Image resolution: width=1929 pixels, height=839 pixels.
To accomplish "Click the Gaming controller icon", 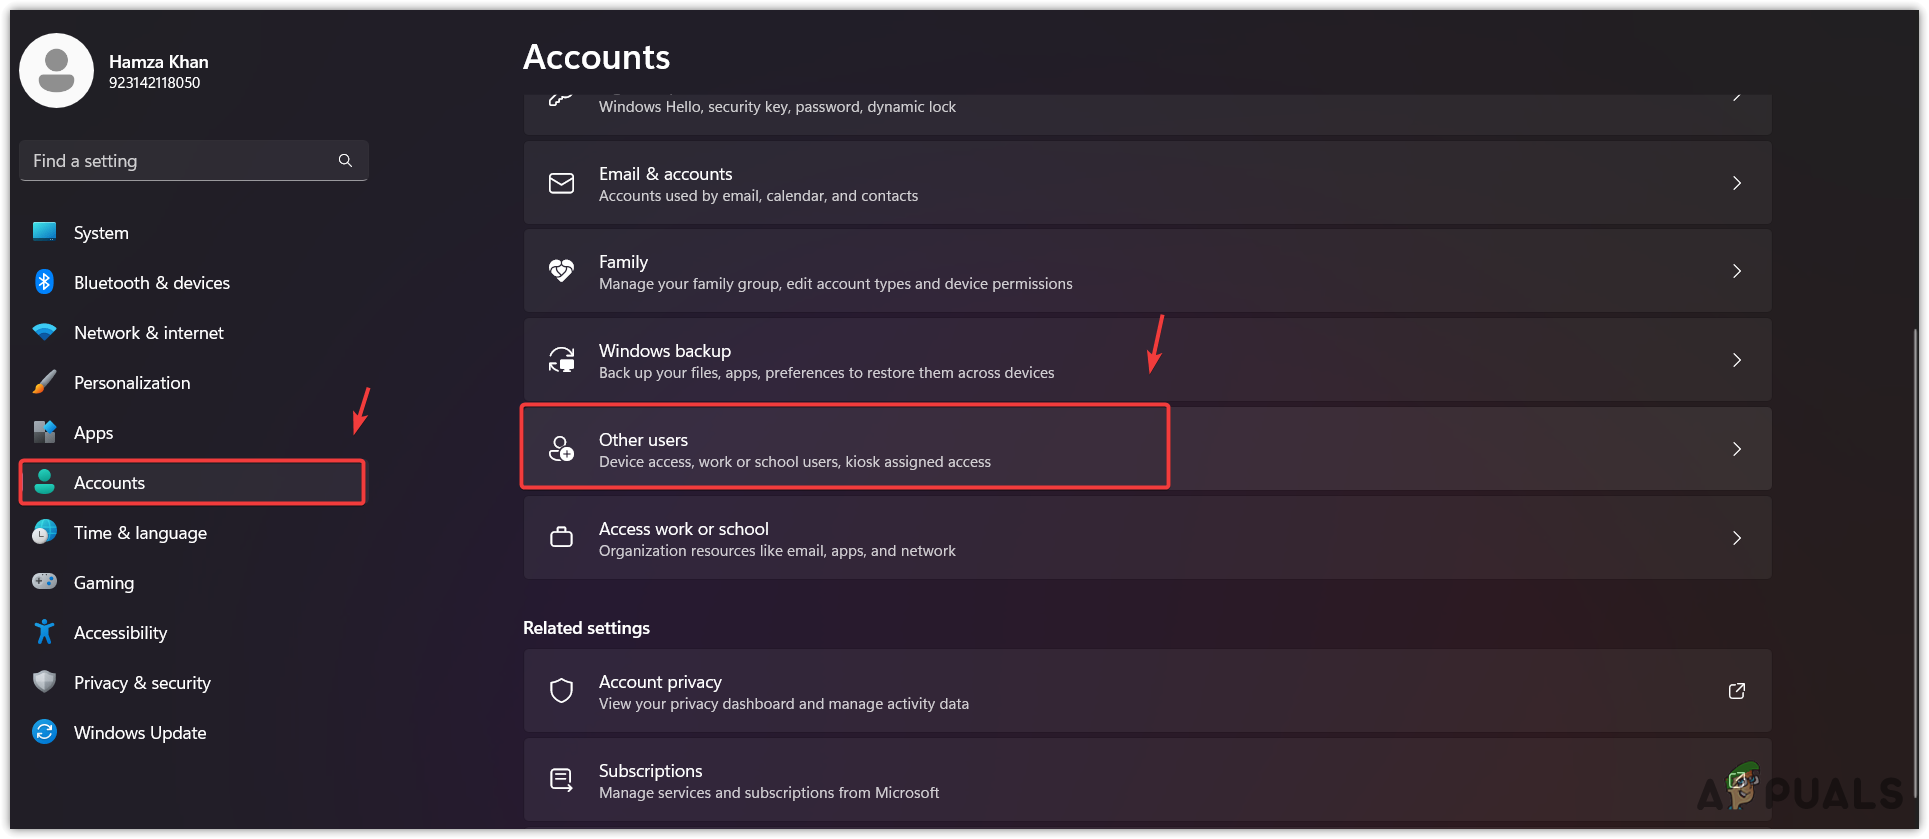I will click(44, 582).
